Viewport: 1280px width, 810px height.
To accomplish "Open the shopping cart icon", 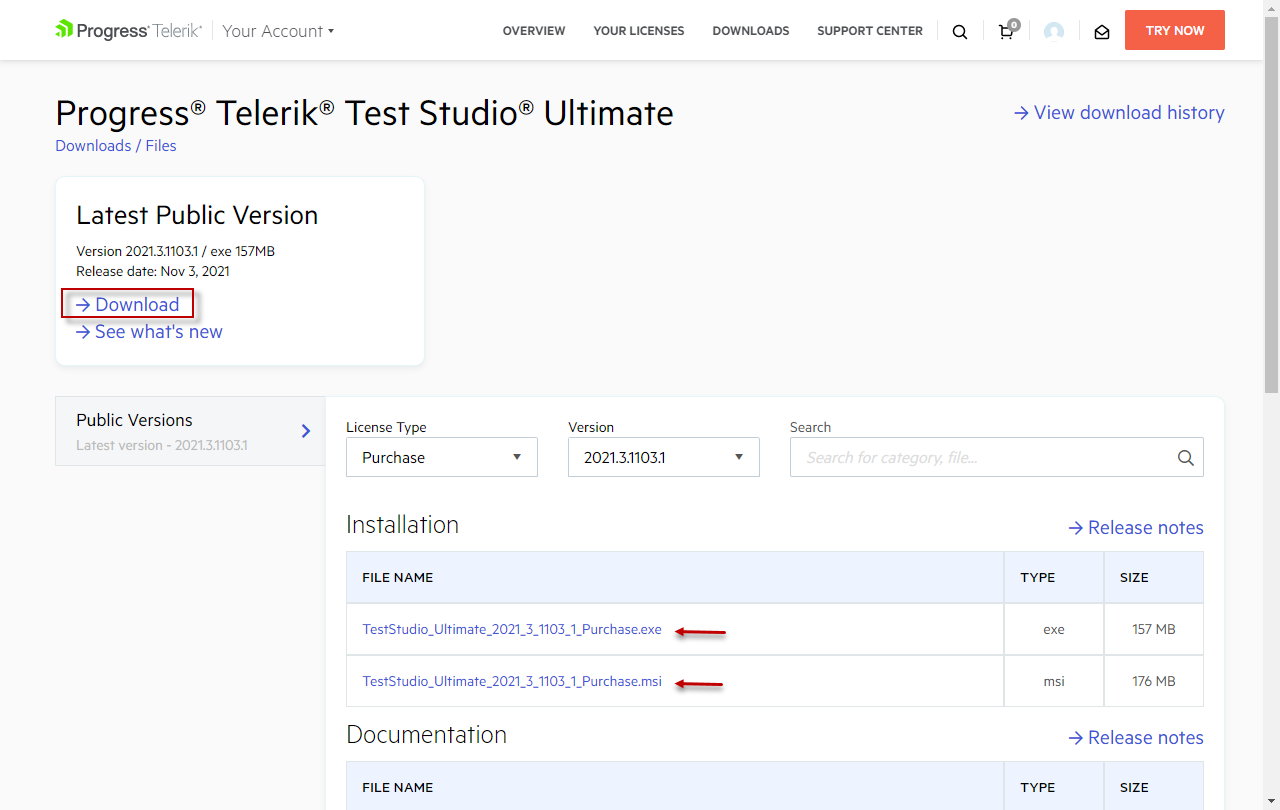I will [x=1007, y=30].
